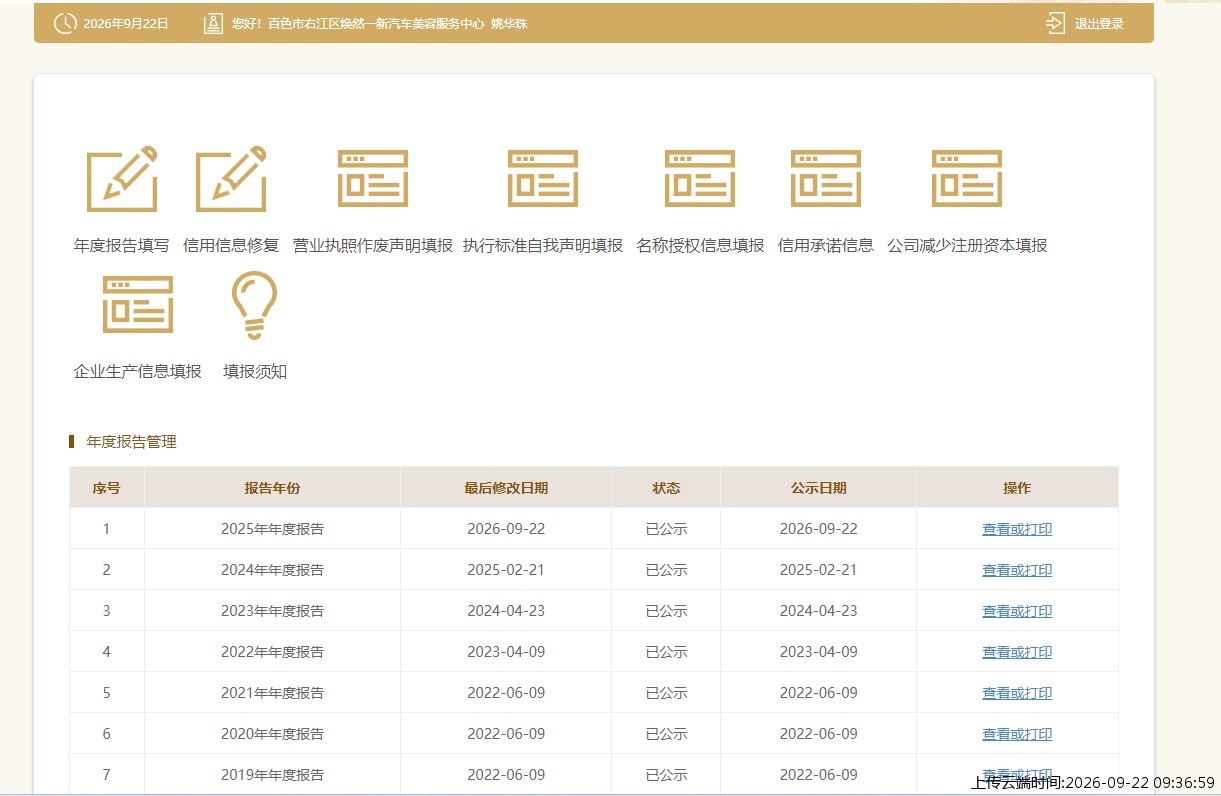Click the 报告年份 column header
This screenshot has height=796, width=1221.
tap(272, 488)
